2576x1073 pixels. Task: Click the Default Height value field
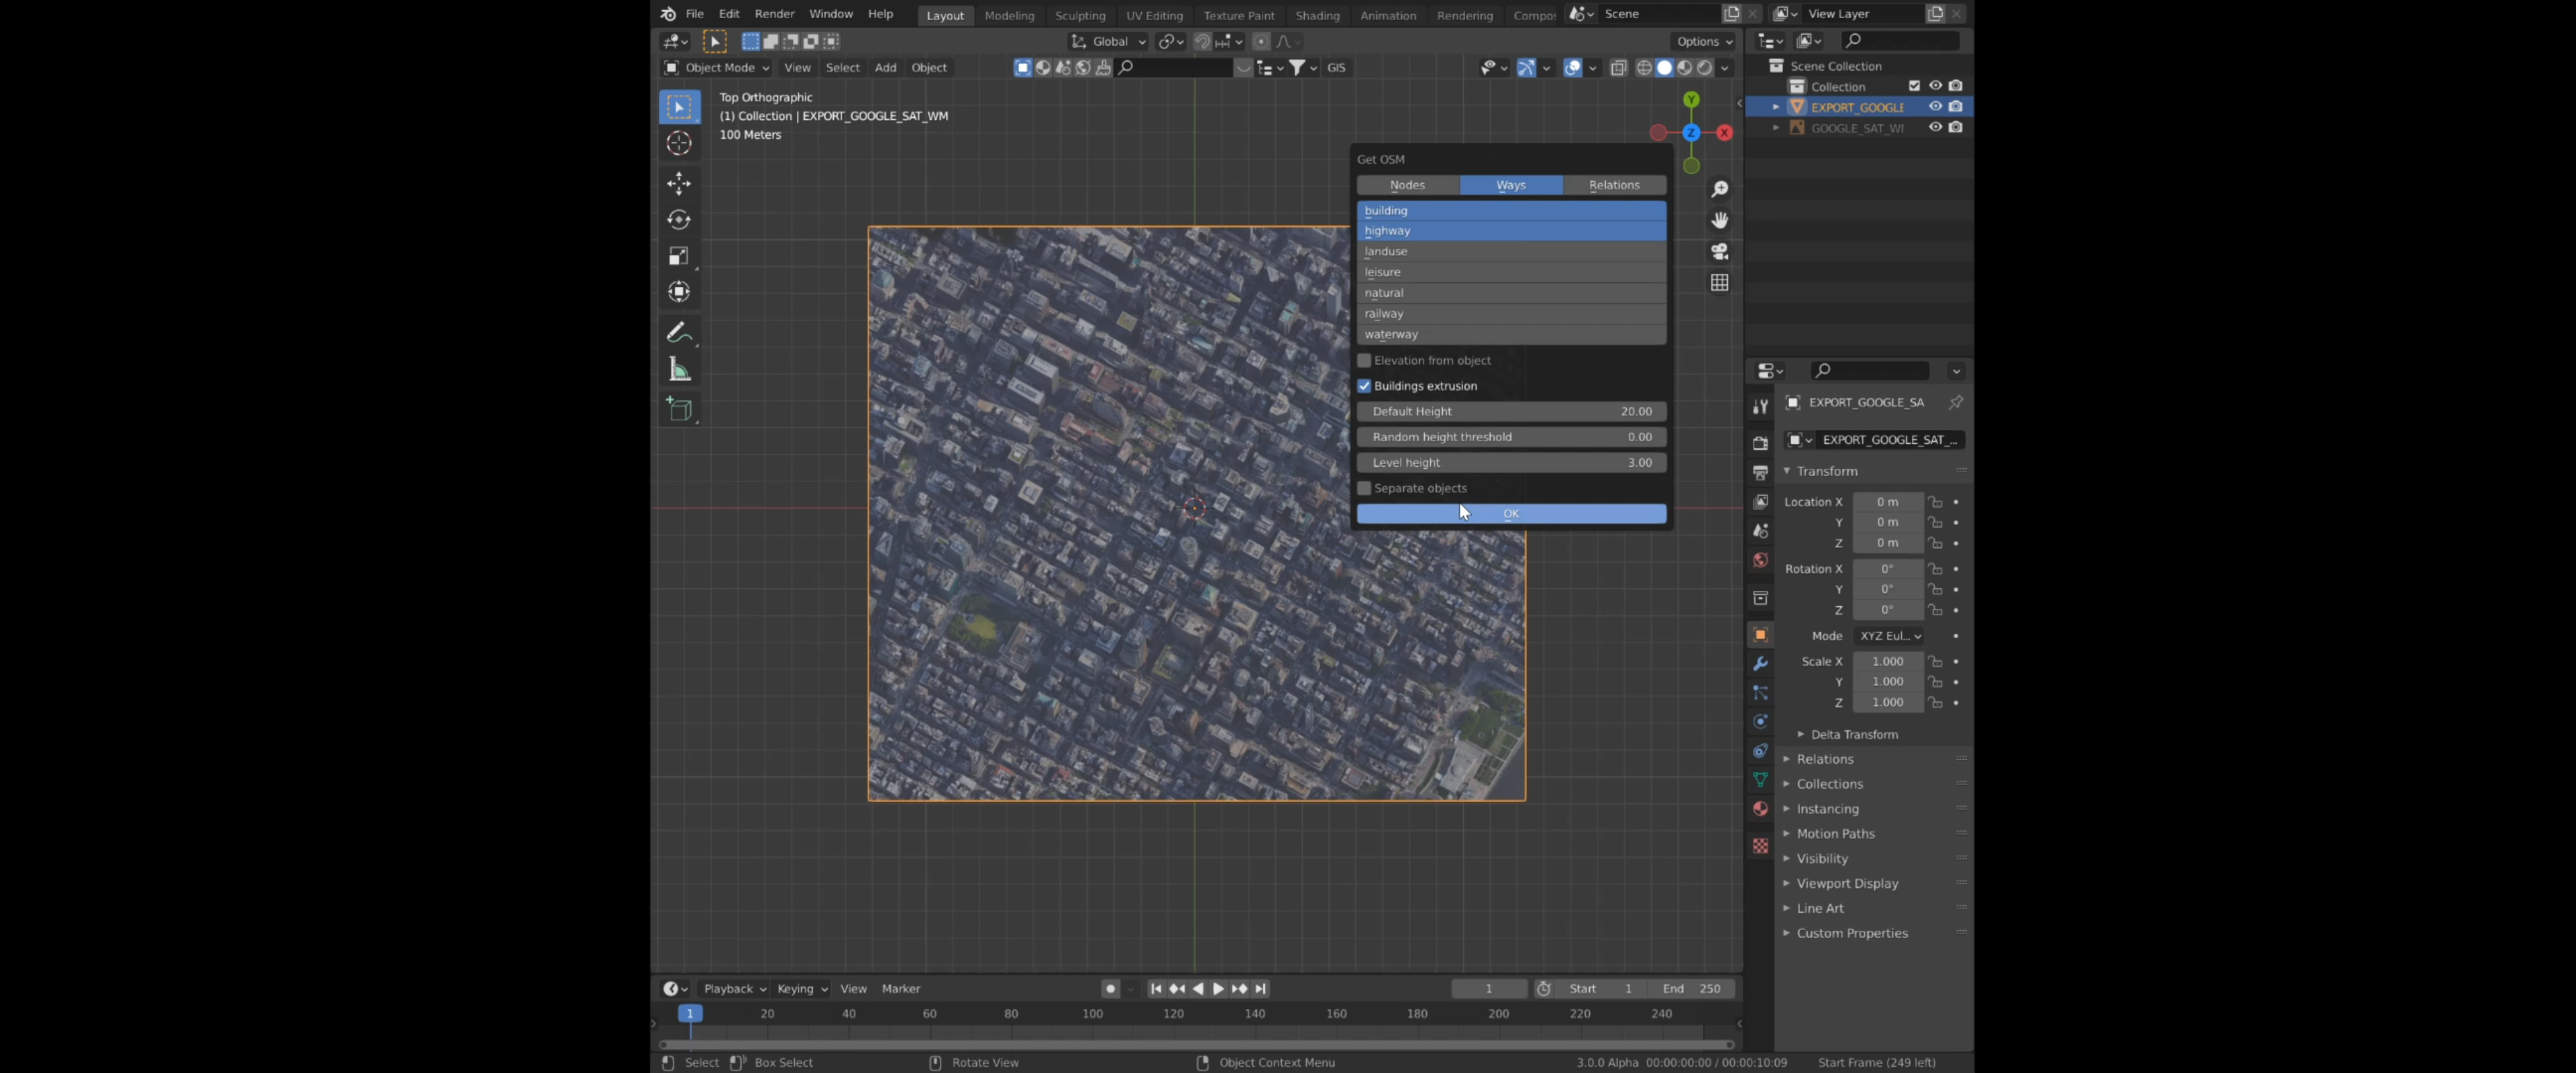pyautogui.click(x=1510, y=411)
